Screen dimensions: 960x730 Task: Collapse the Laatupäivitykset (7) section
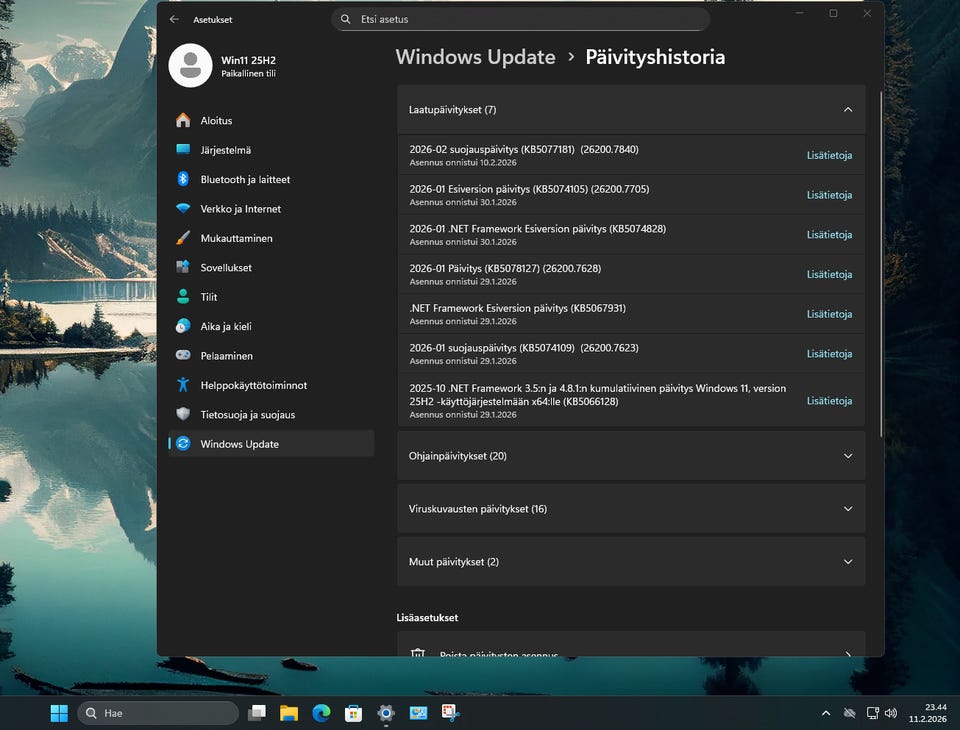[x=847, y=110]
